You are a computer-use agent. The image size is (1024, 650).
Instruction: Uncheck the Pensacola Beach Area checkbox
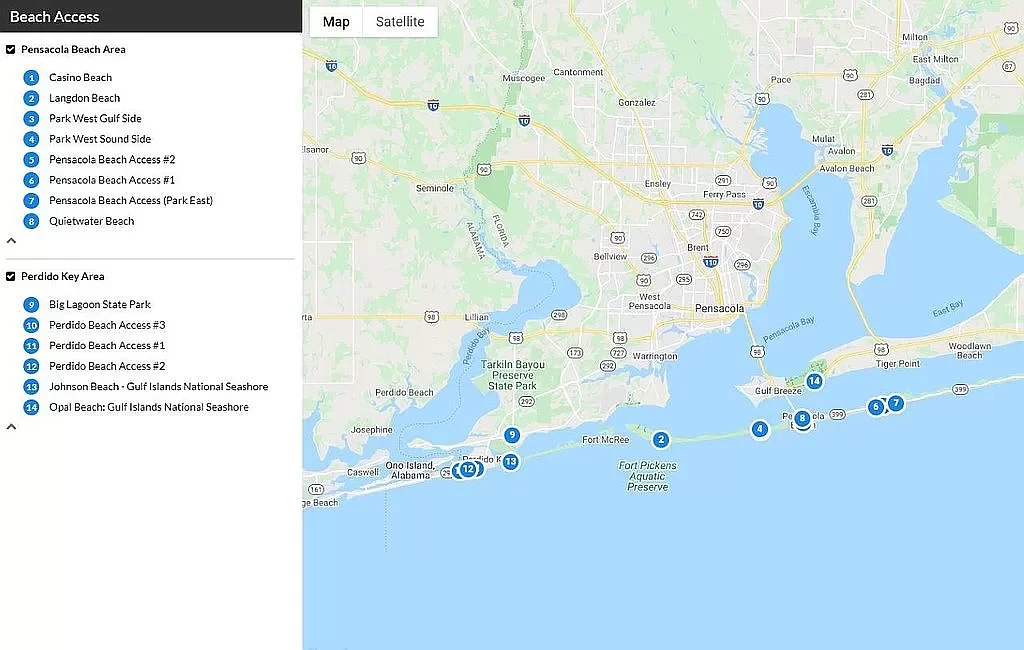click(11, 49)
